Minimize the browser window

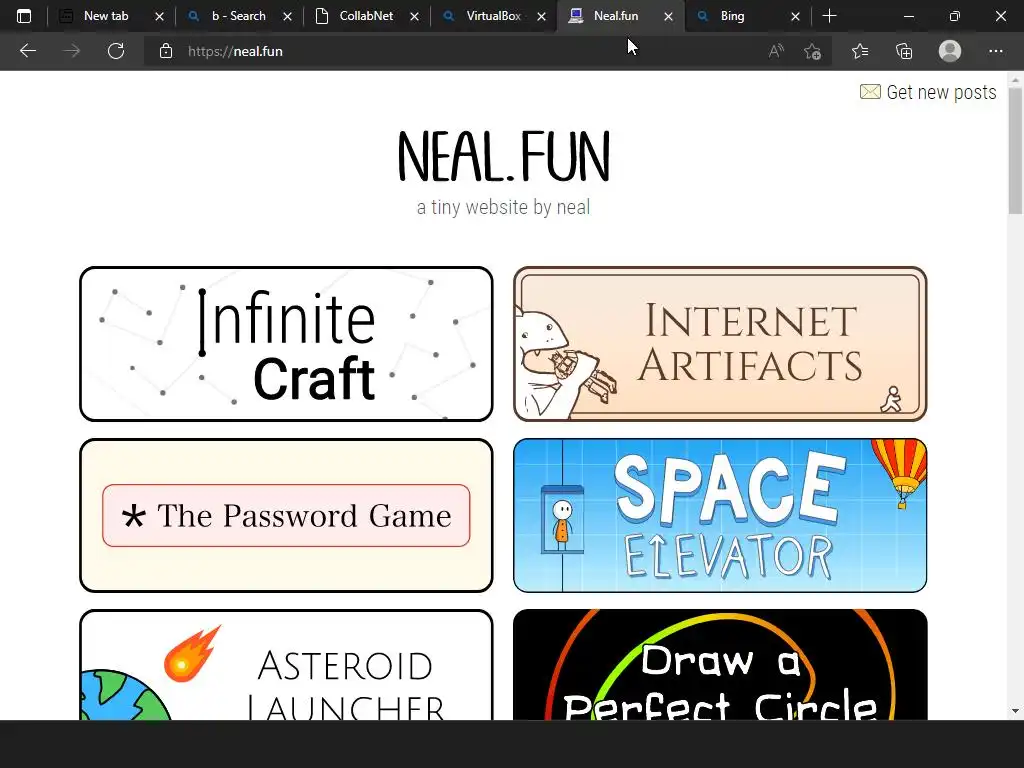coord(908,16)
